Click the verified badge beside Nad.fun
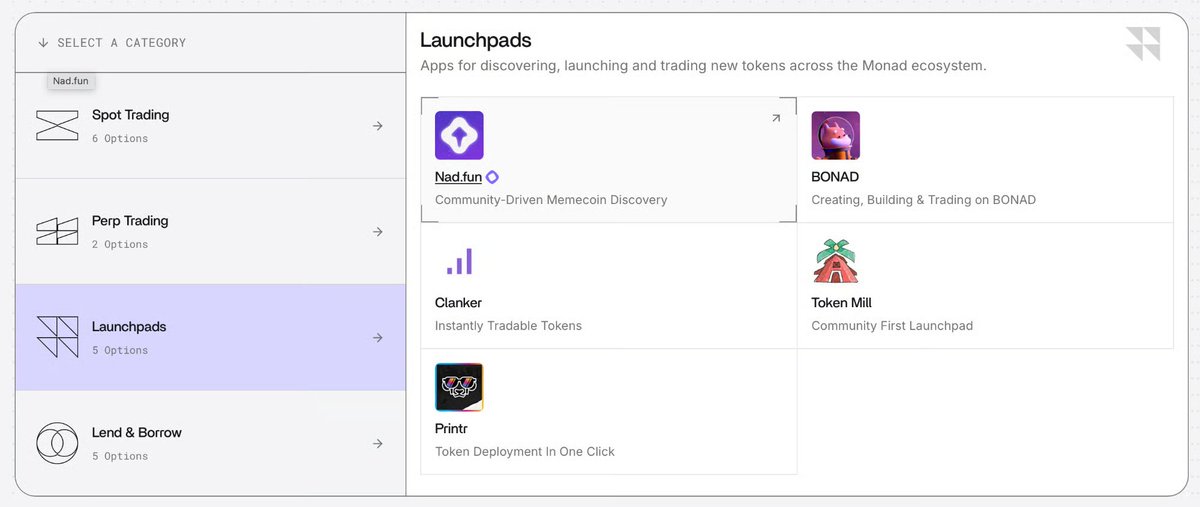This screenshot has height=507, width=1200. 492,177
